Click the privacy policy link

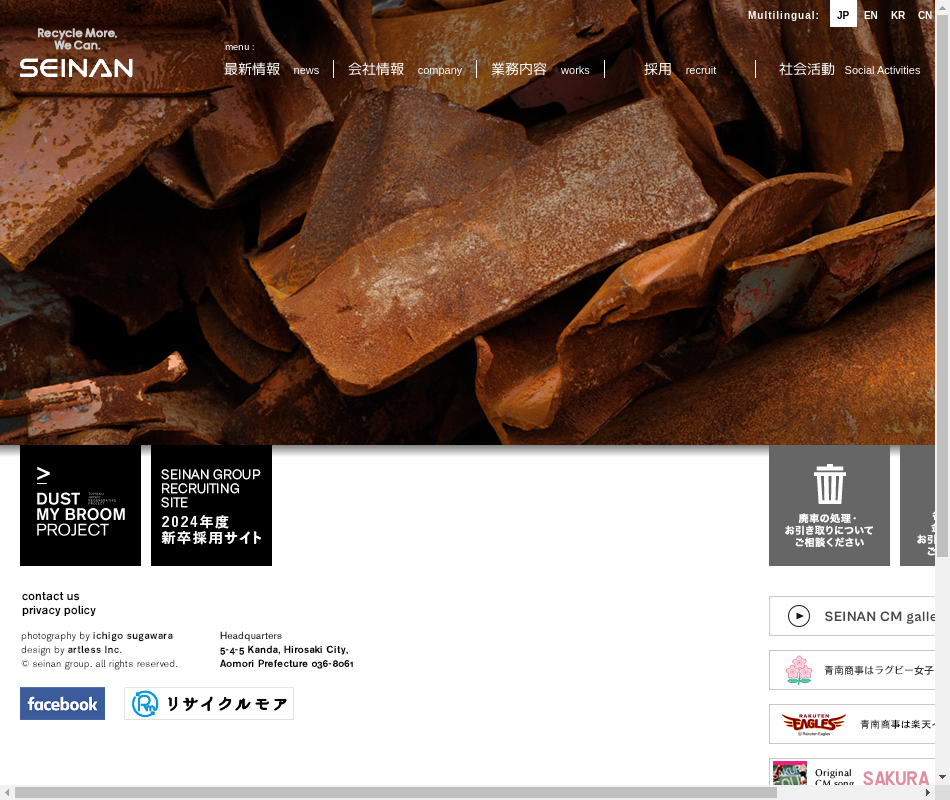(59, 610)
